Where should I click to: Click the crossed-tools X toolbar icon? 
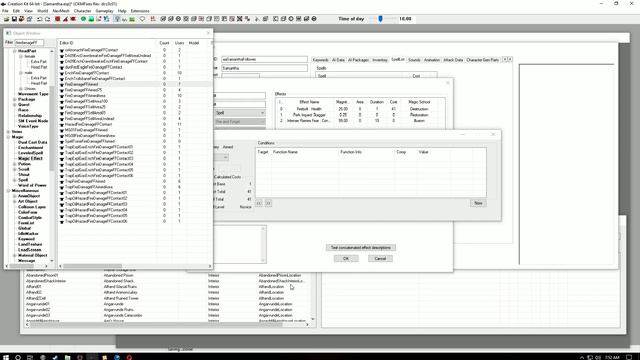point(240,19)
